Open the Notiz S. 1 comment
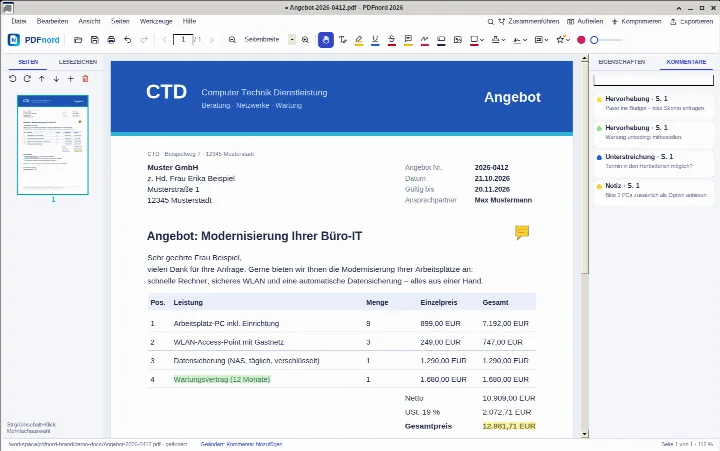 pos(654,190)
